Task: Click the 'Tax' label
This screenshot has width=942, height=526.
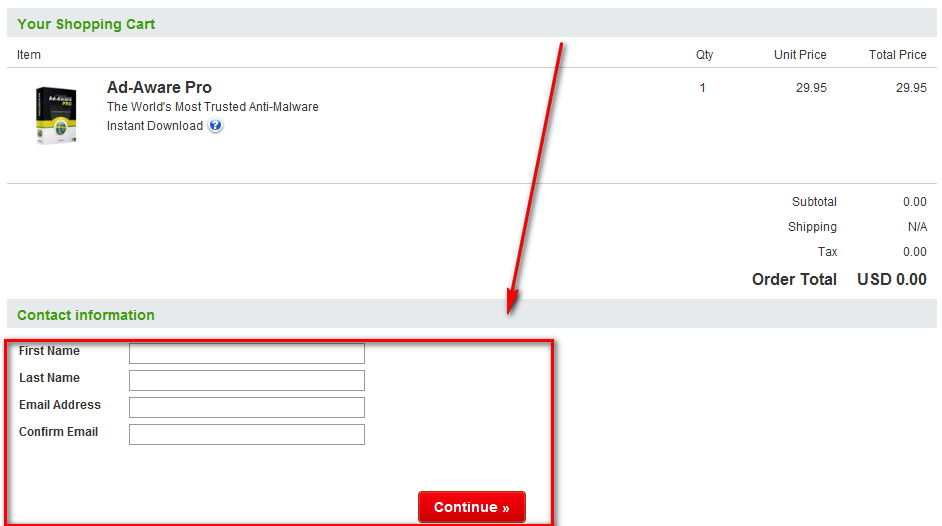Action: coord(827,252)
